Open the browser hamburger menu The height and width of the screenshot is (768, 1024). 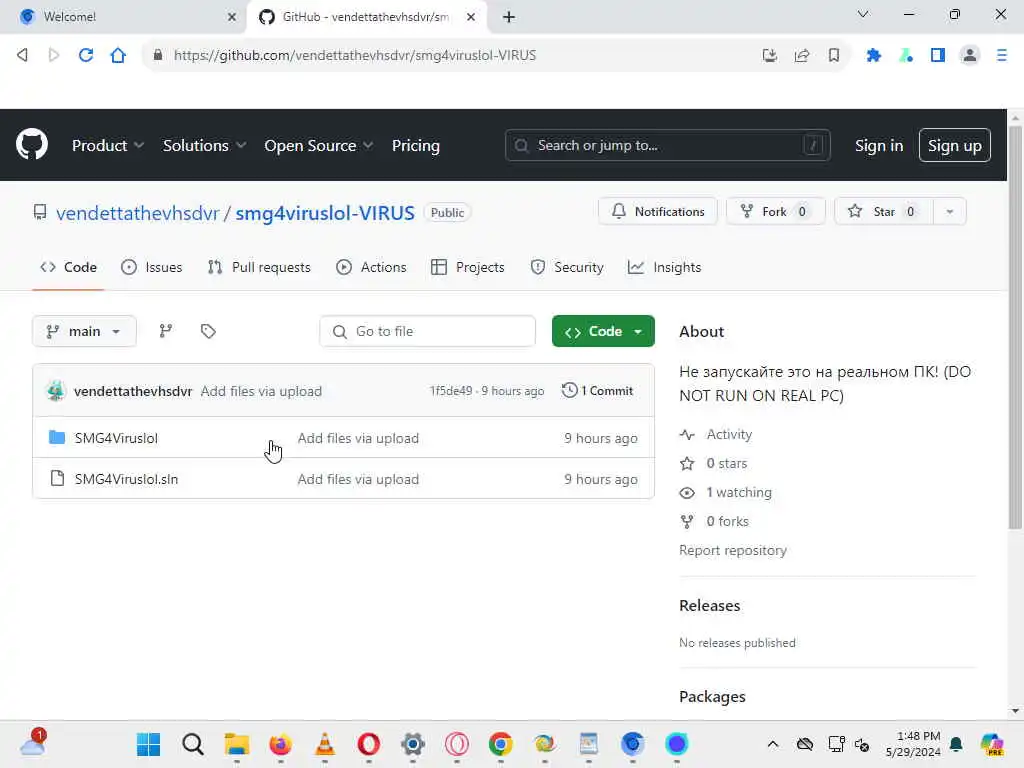pos(1002,56)
